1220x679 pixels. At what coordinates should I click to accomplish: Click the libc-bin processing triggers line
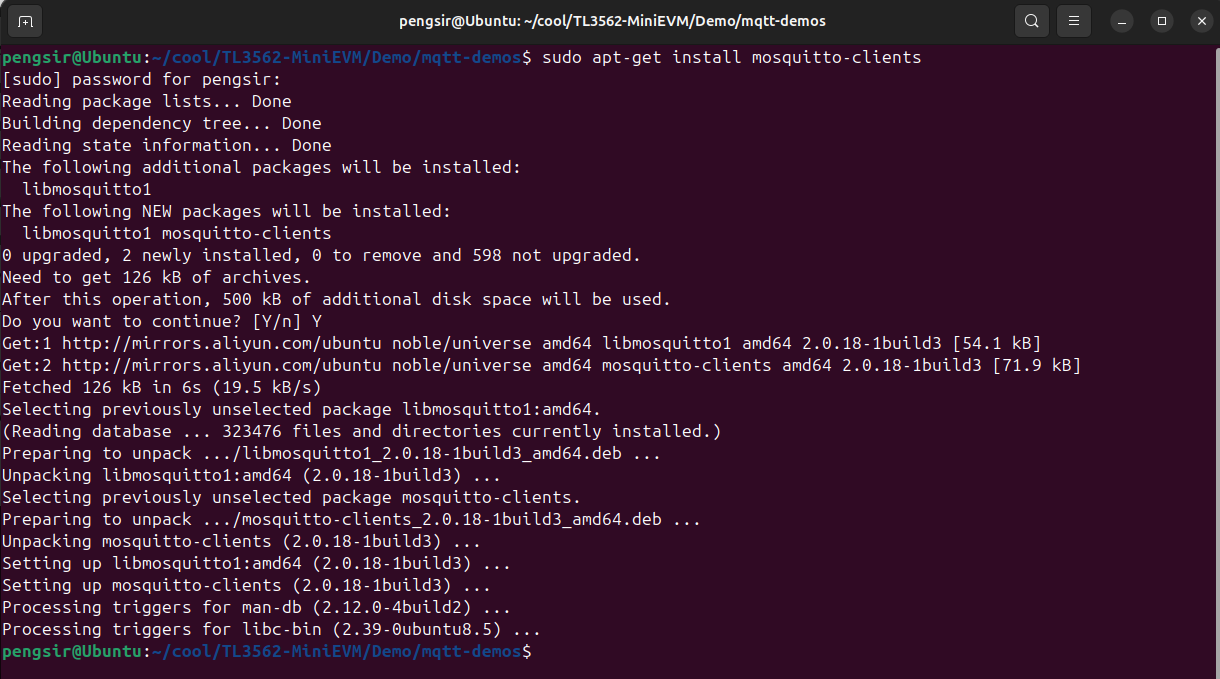point(271,629)
